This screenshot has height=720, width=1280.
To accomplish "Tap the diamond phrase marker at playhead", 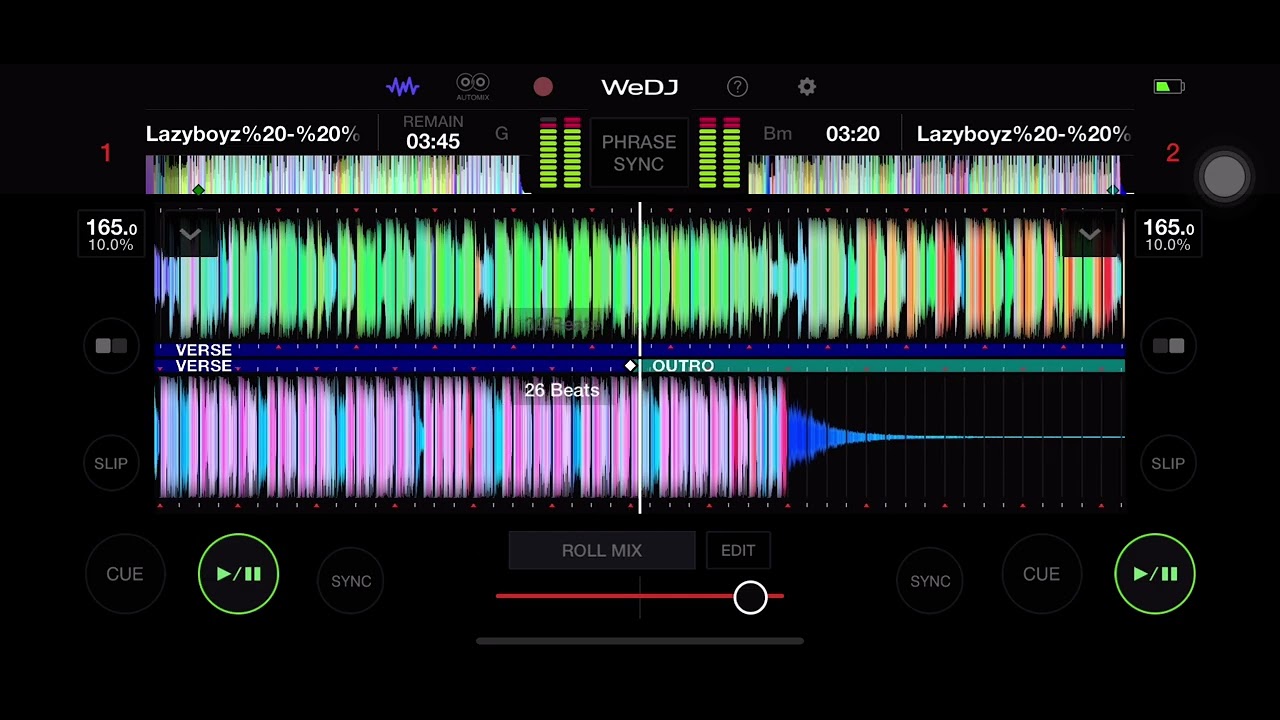I will (630, 366).
